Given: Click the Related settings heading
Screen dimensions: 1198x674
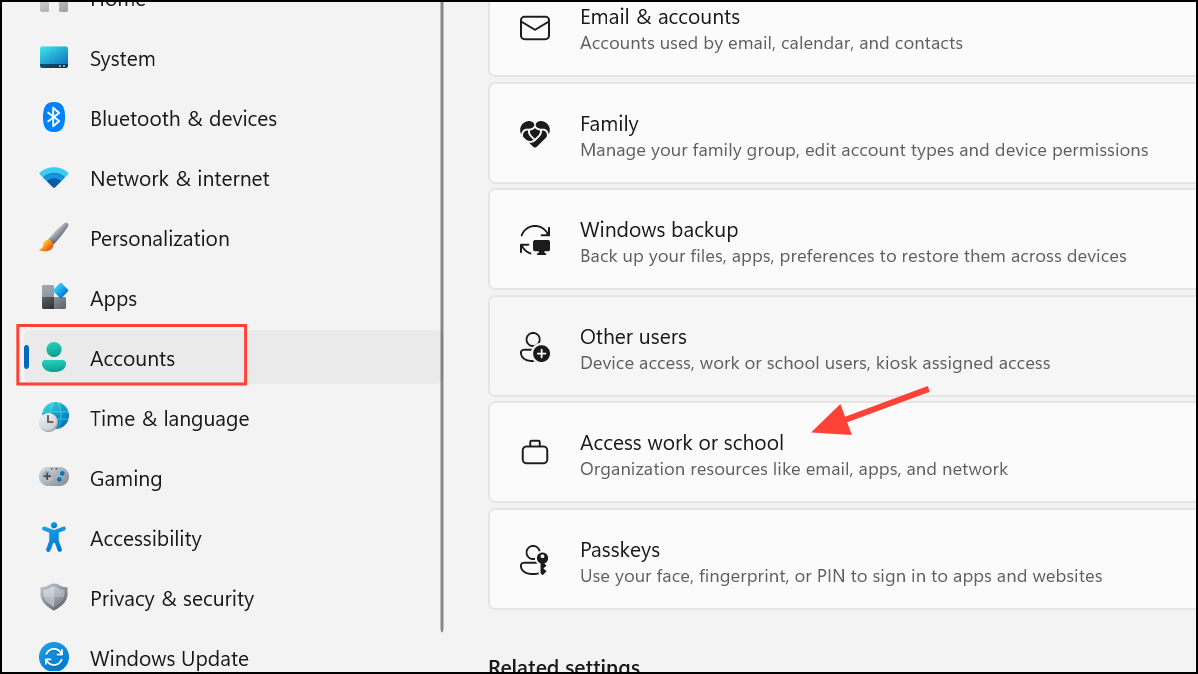Looking at the screenshot, I should (564, 665).
